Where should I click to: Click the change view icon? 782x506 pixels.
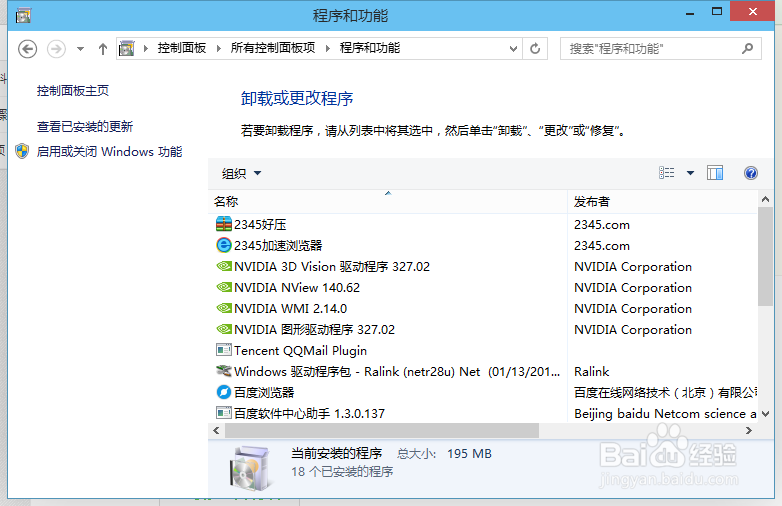click(x=666, y=173)
